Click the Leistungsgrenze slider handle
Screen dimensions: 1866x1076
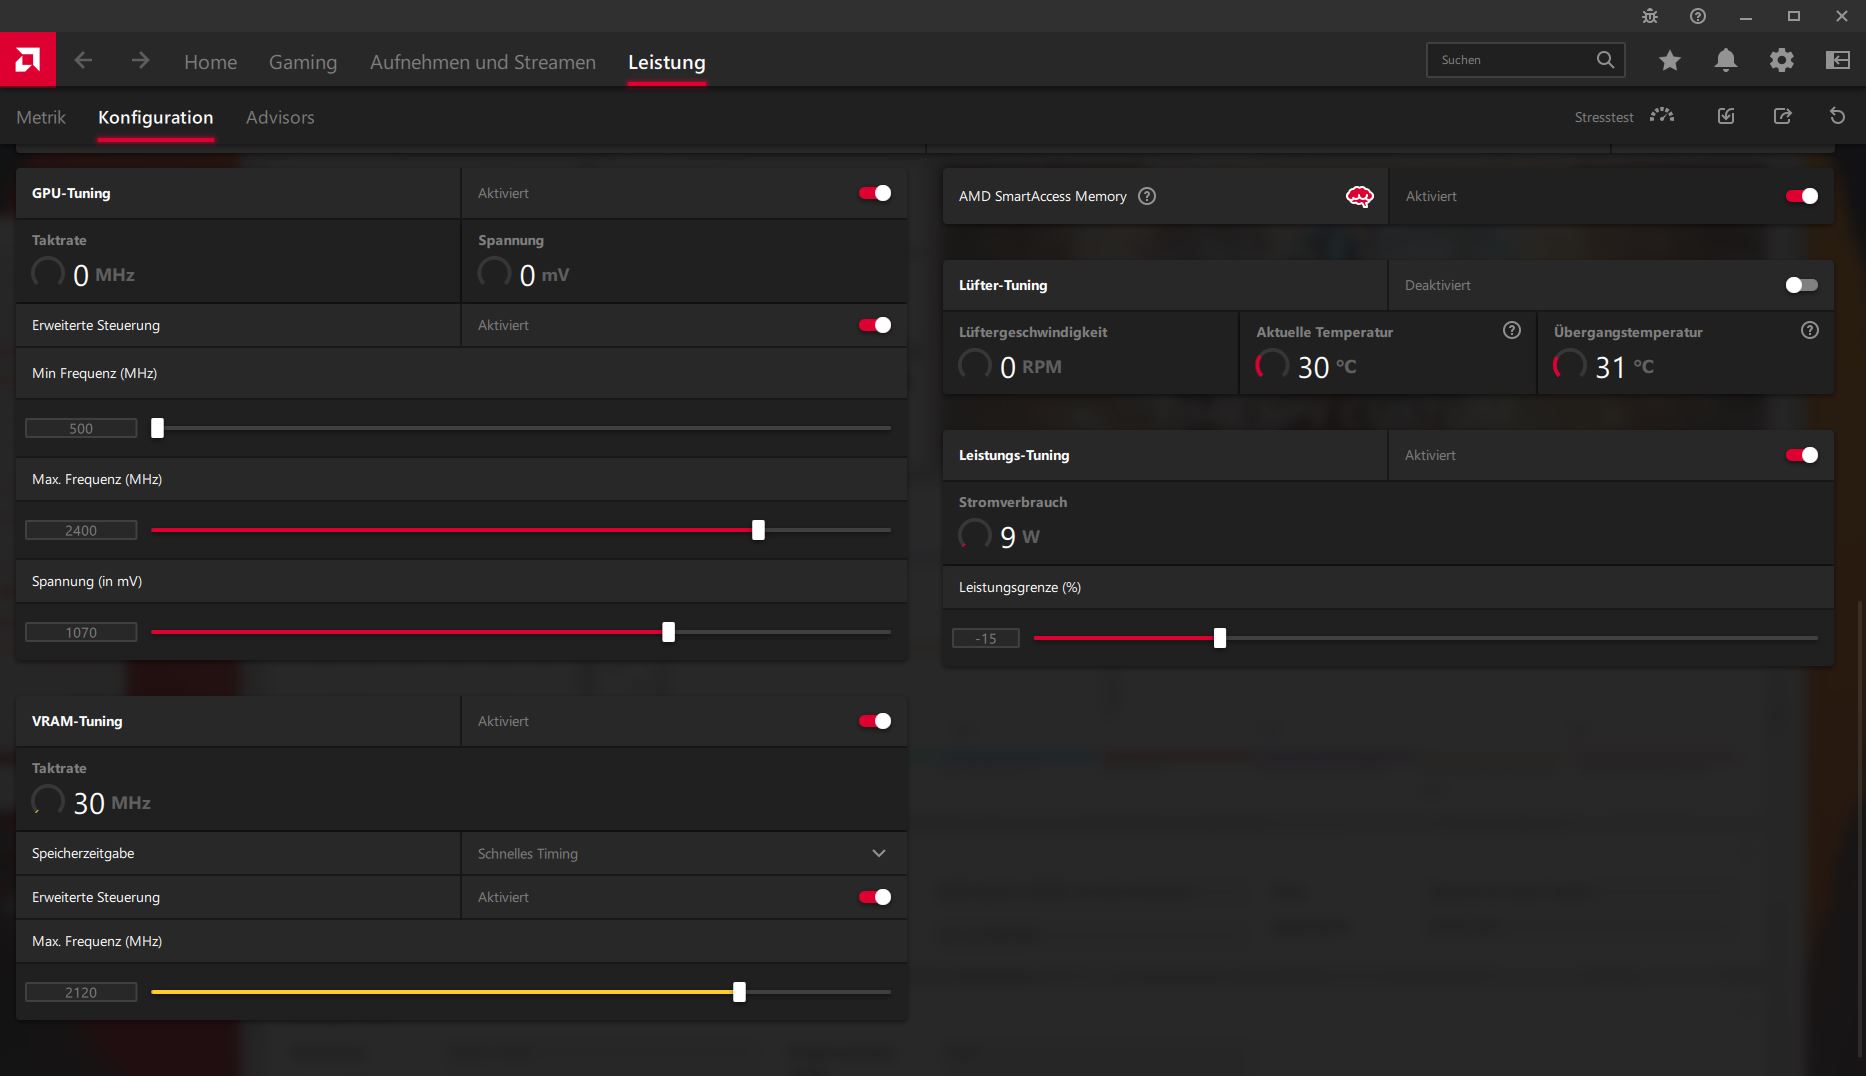pos(1219,638)
